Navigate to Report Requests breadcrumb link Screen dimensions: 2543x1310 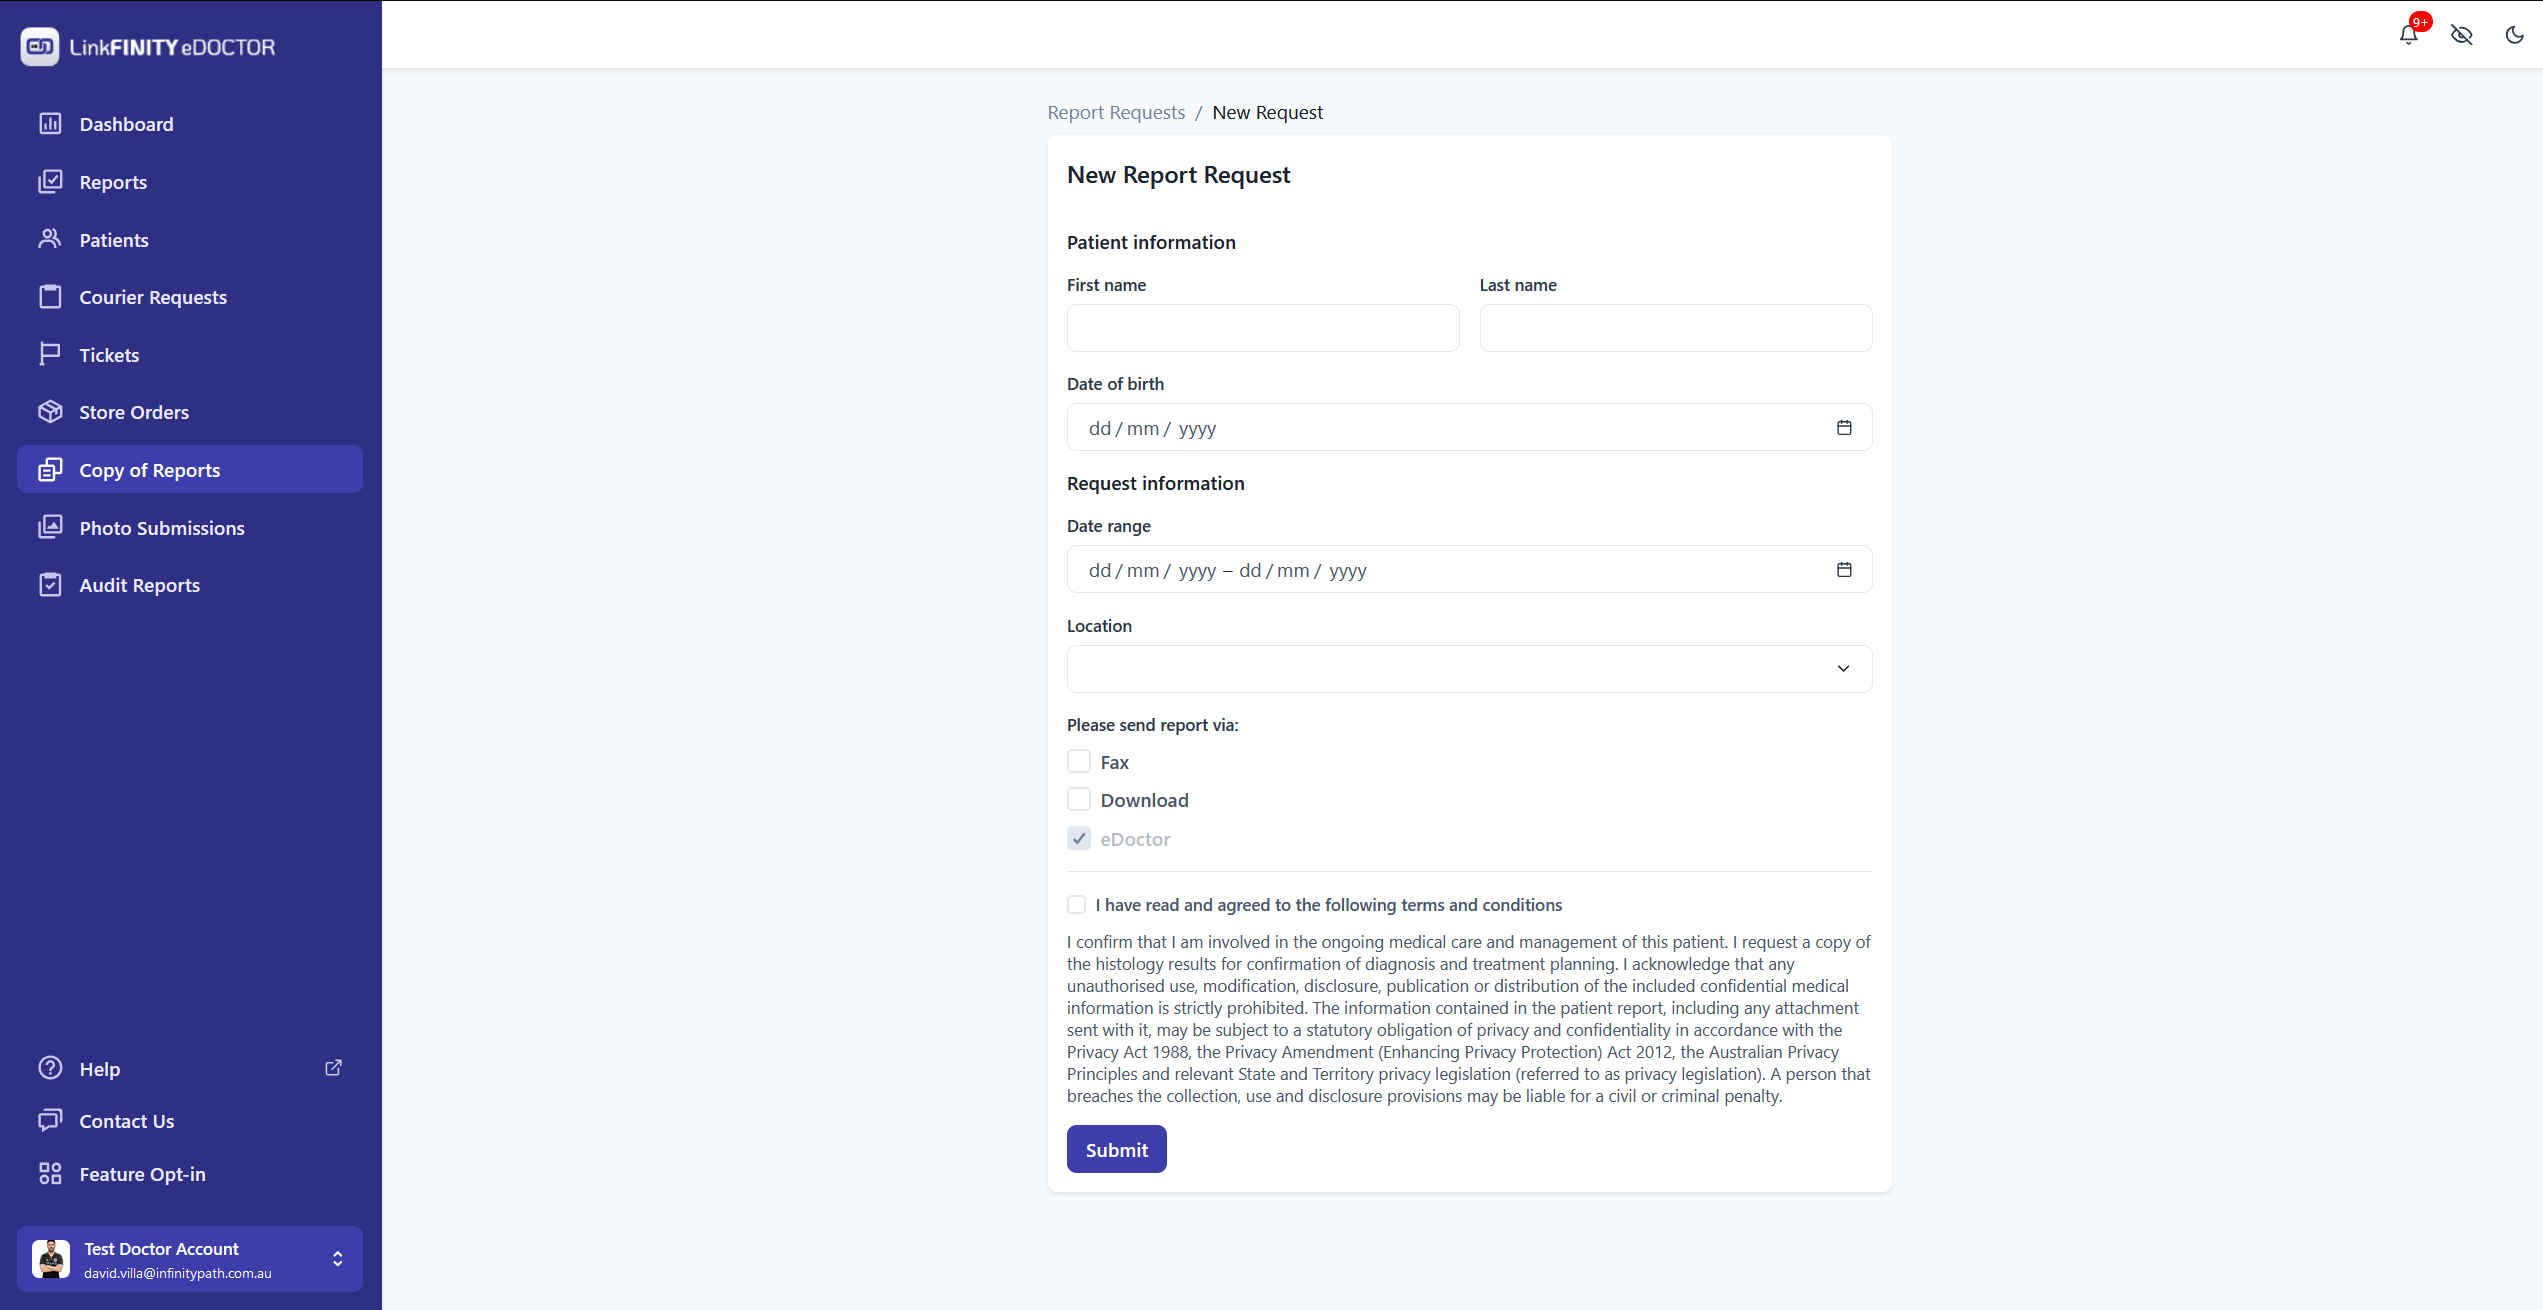(1116, 113)
